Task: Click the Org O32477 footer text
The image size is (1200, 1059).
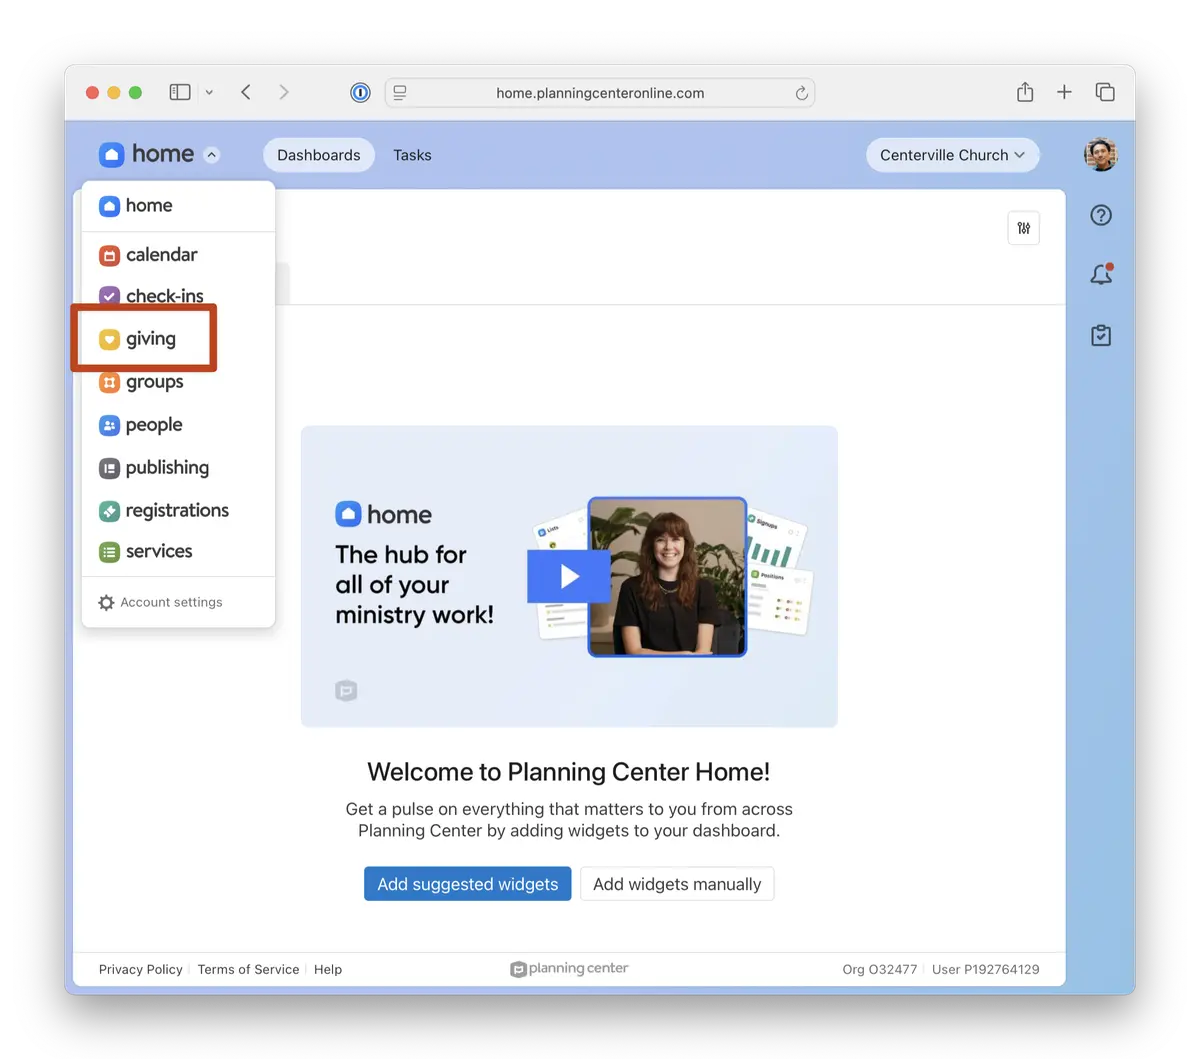Action: pyautogui.click(x=880, y=969)
